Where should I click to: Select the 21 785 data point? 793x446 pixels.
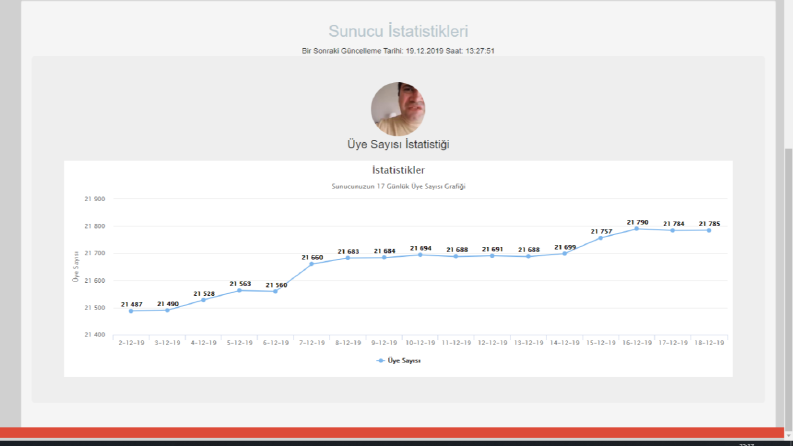point(709,230)
